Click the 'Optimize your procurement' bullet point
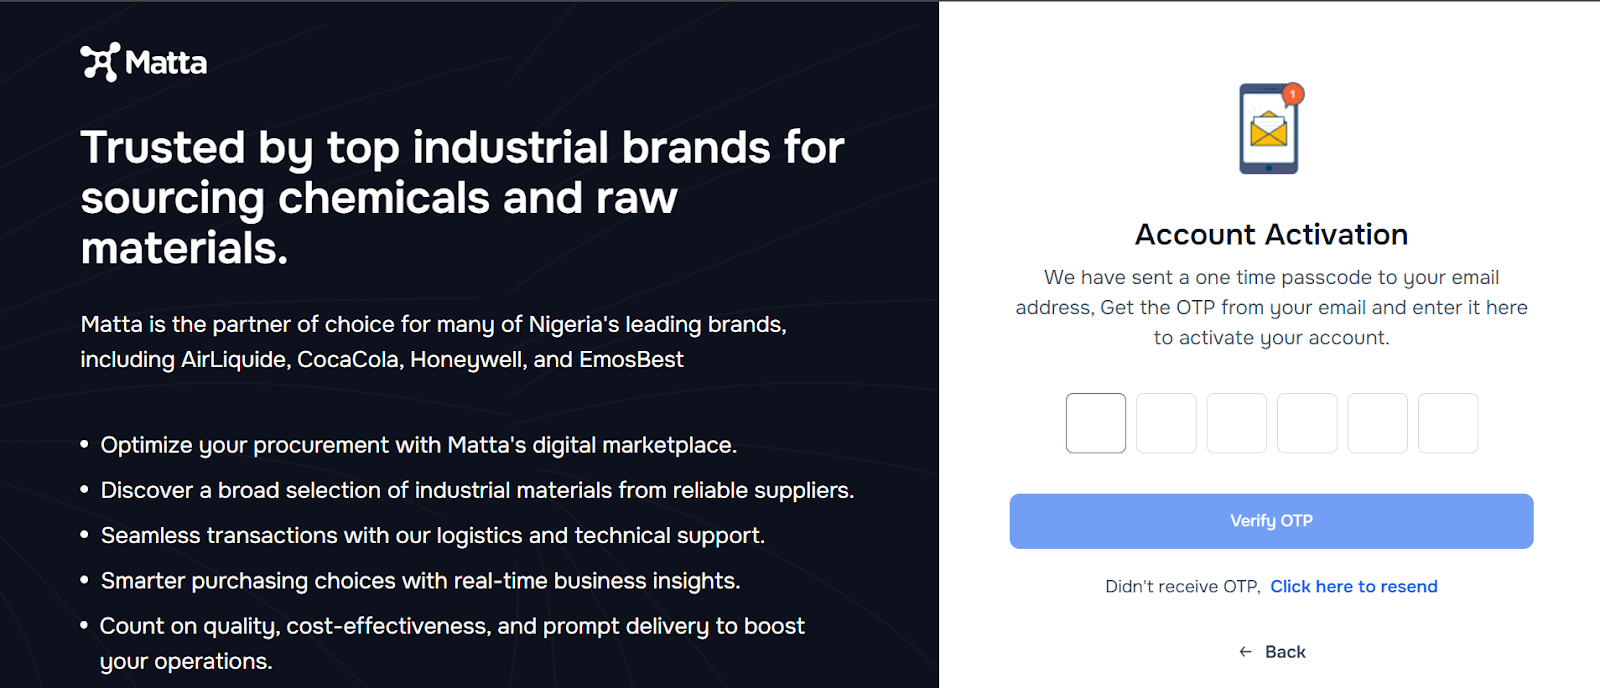This screenshot has width=1600, height=688. [418, 445]
